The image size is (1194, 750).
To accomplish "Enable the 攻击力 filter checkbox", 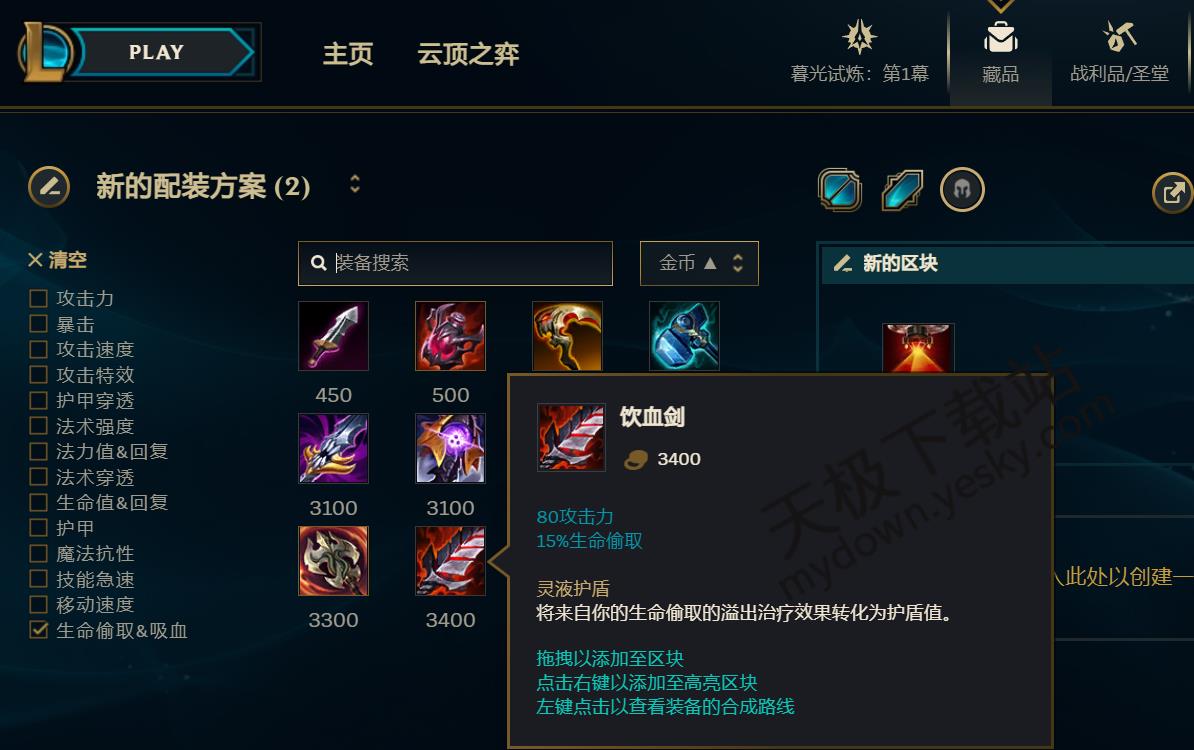I will point(38,298).
